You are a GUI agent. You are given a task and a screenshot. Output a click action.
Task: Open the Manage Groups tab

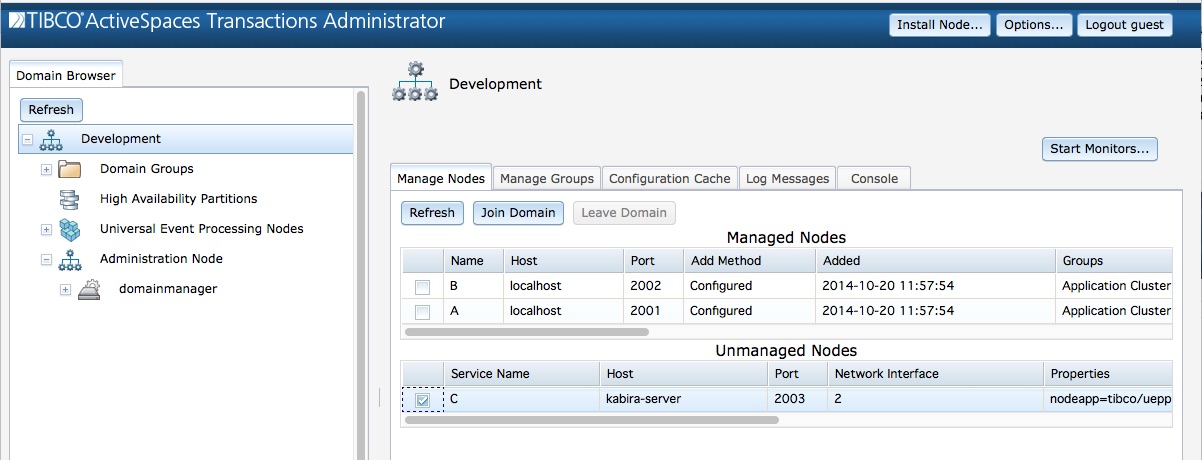click(547, 178)
